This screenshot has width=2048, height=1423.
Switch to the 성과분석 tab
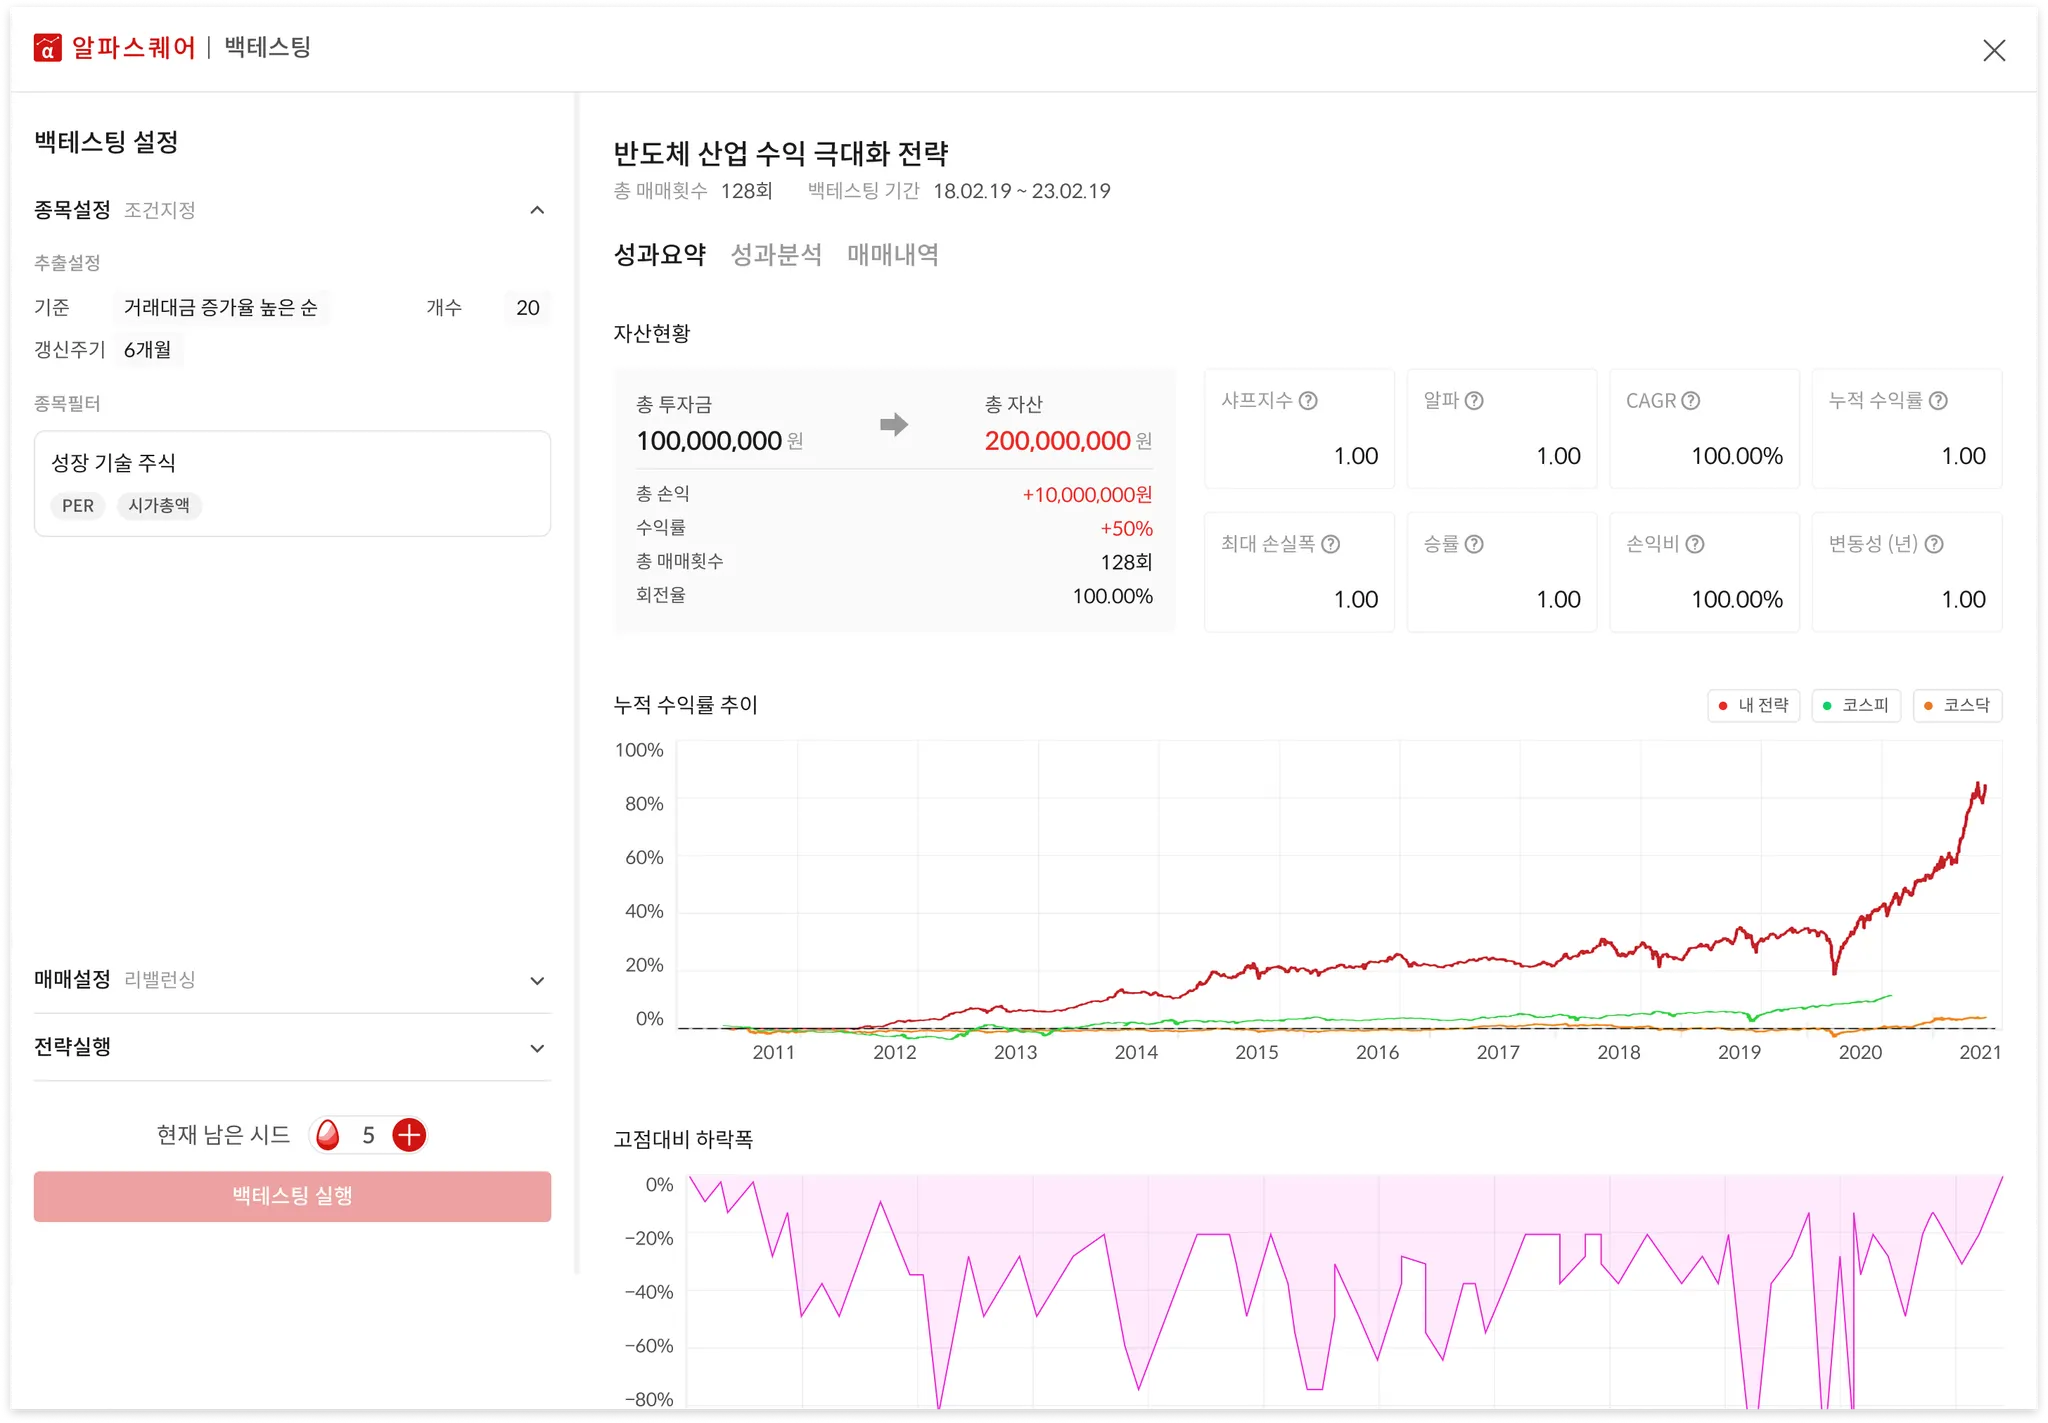tap(776, 255)
